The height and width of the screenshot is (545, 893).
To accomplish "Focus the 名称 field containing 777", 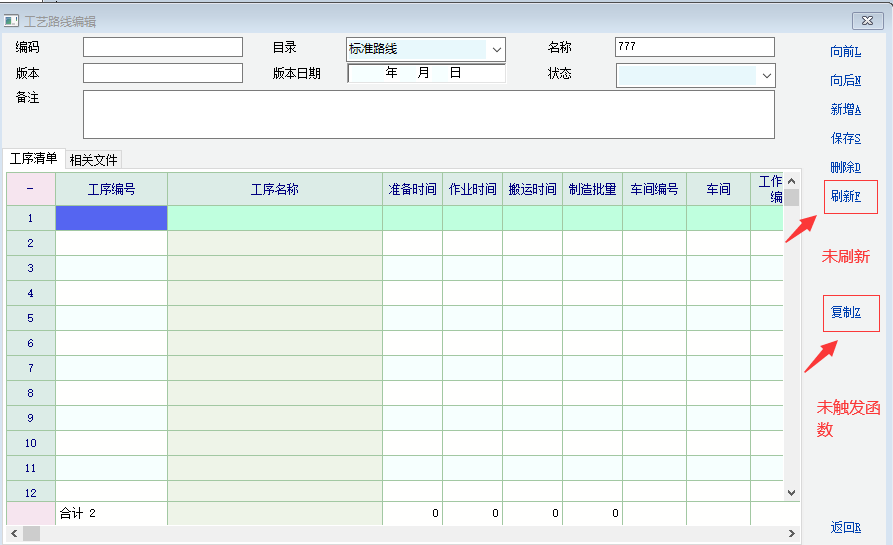I will [x=694, y=47].
